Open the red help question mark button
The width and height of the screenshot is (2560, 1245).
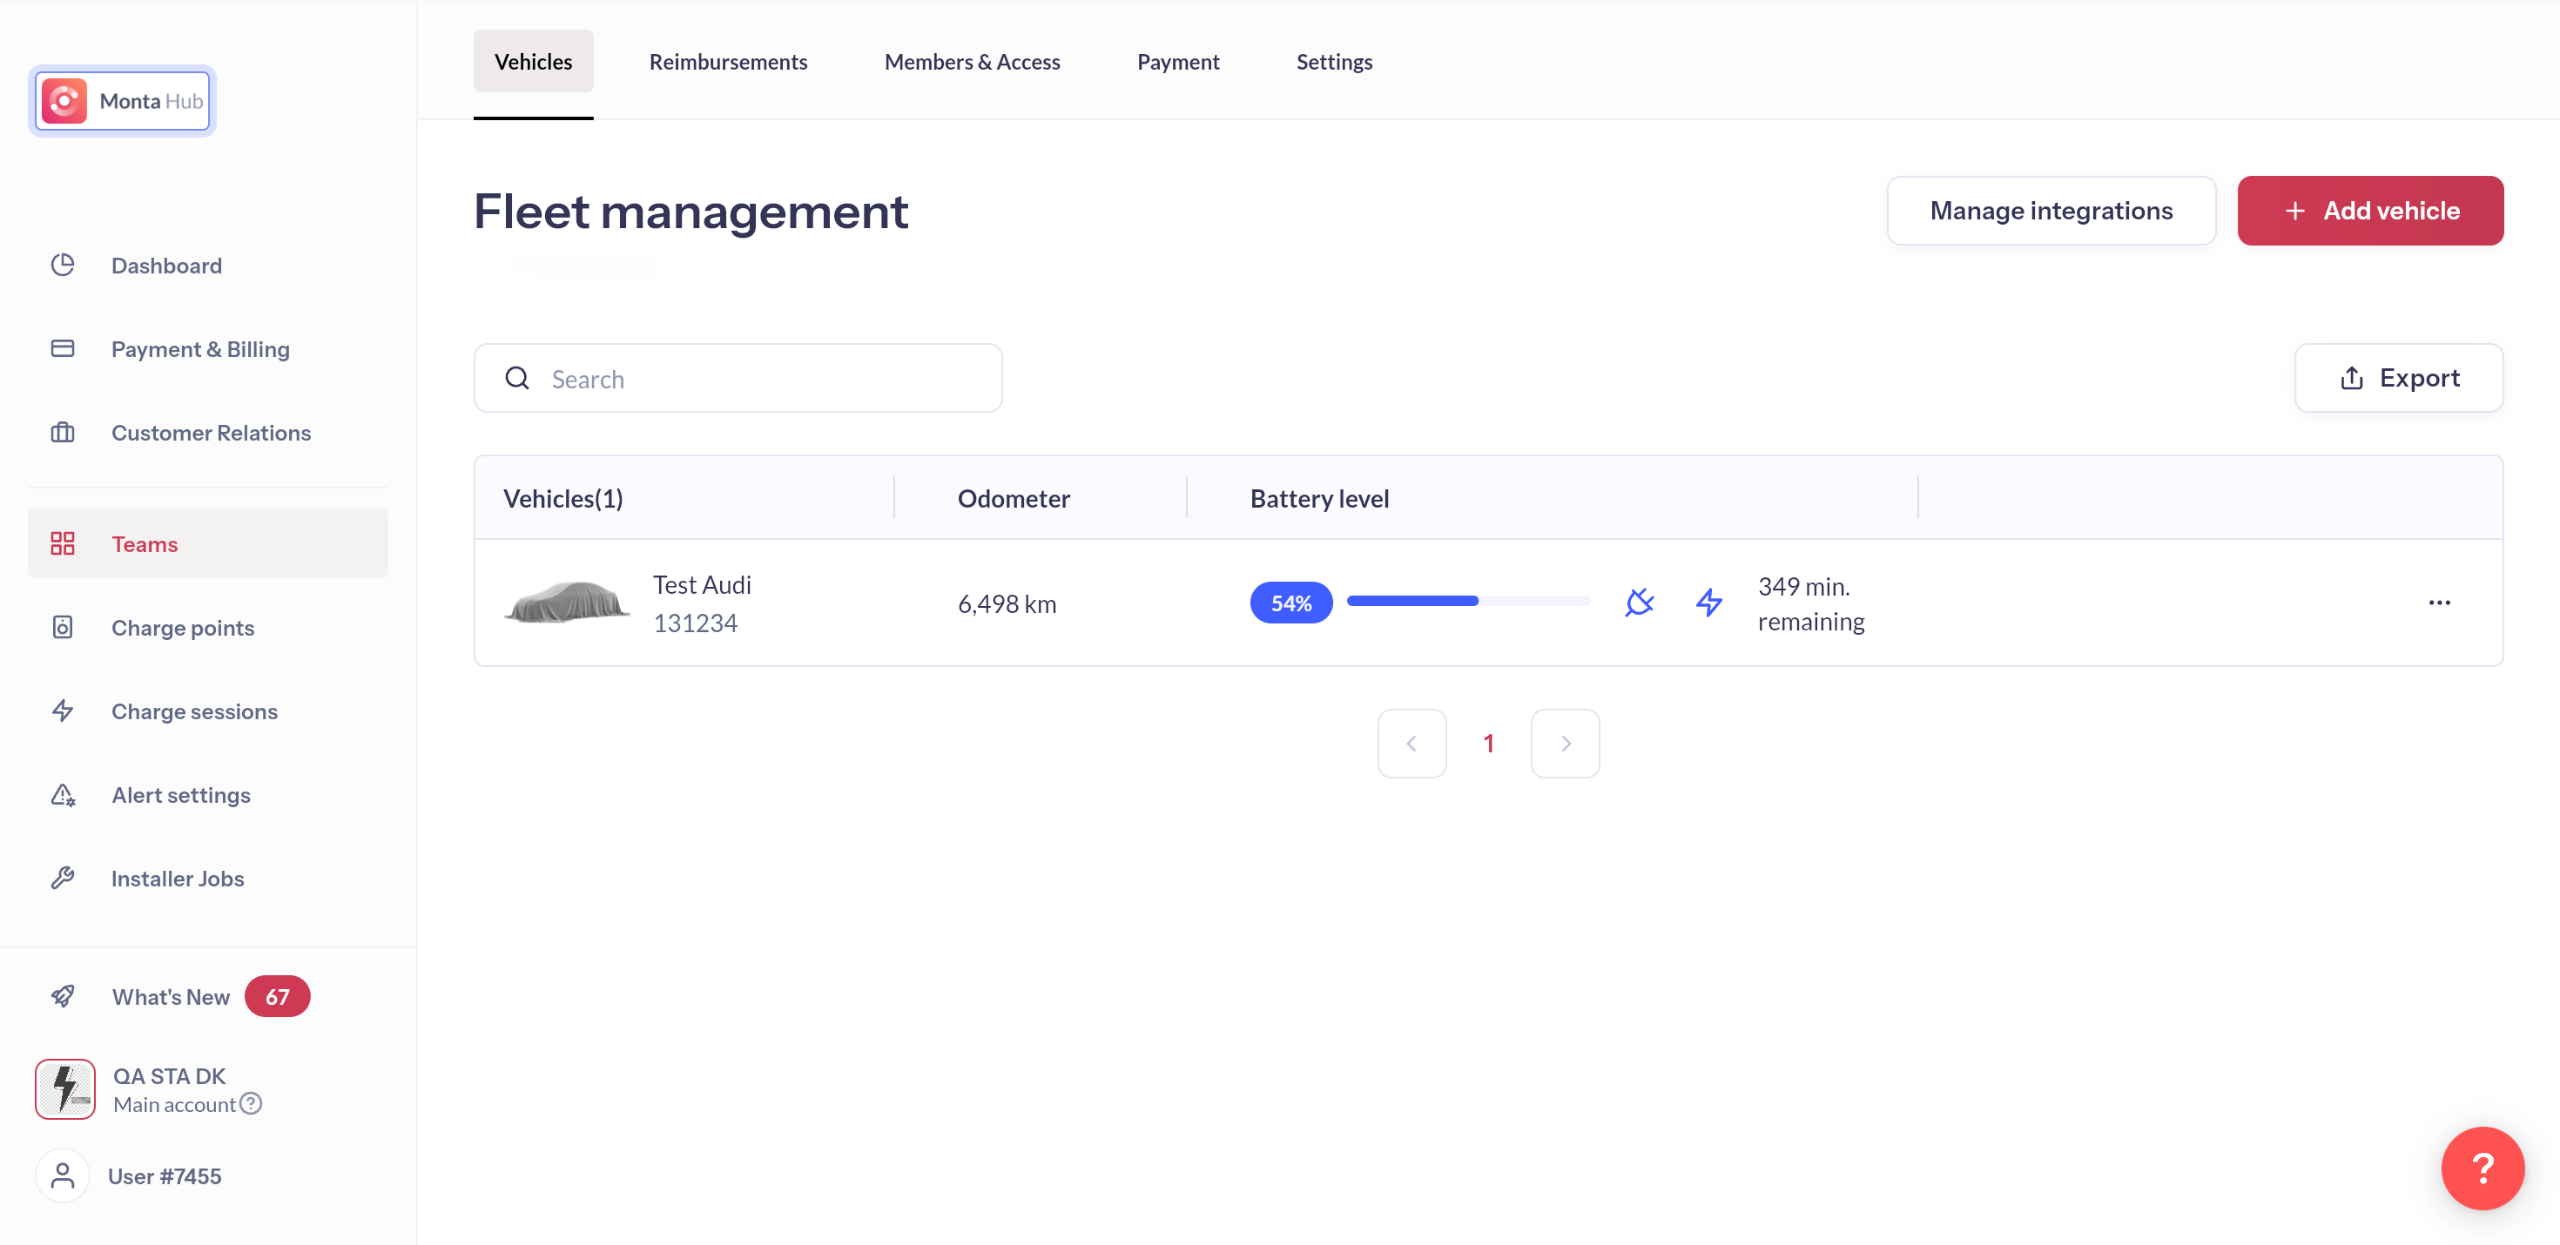point(2482,1168)
